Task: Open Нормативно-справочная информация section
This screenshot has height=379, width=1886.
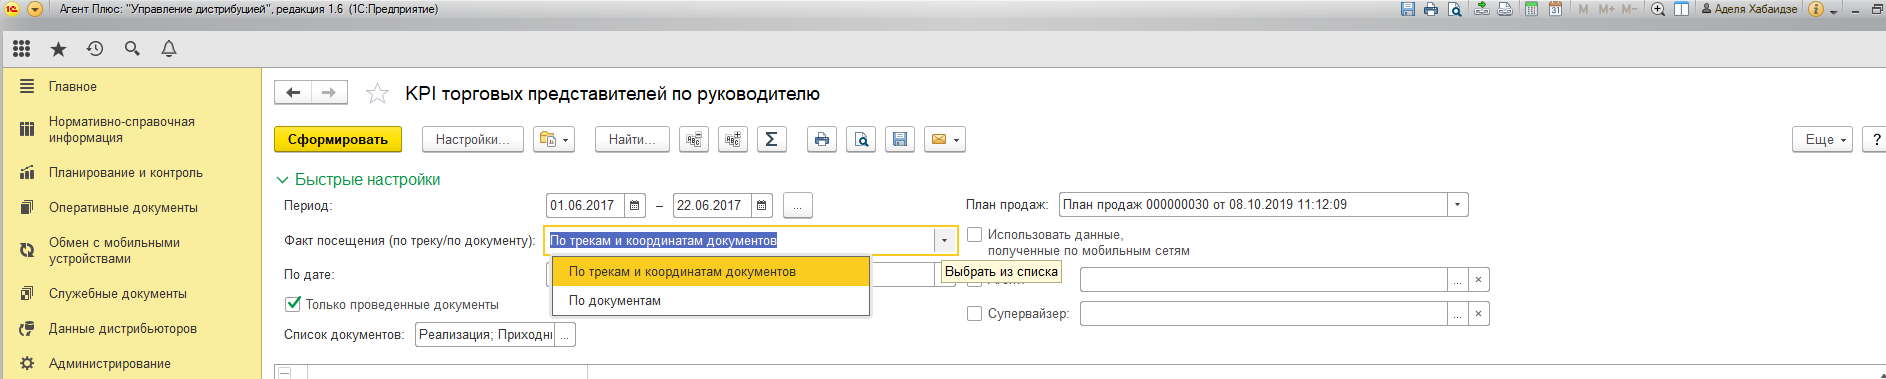Action: point(130,130)
